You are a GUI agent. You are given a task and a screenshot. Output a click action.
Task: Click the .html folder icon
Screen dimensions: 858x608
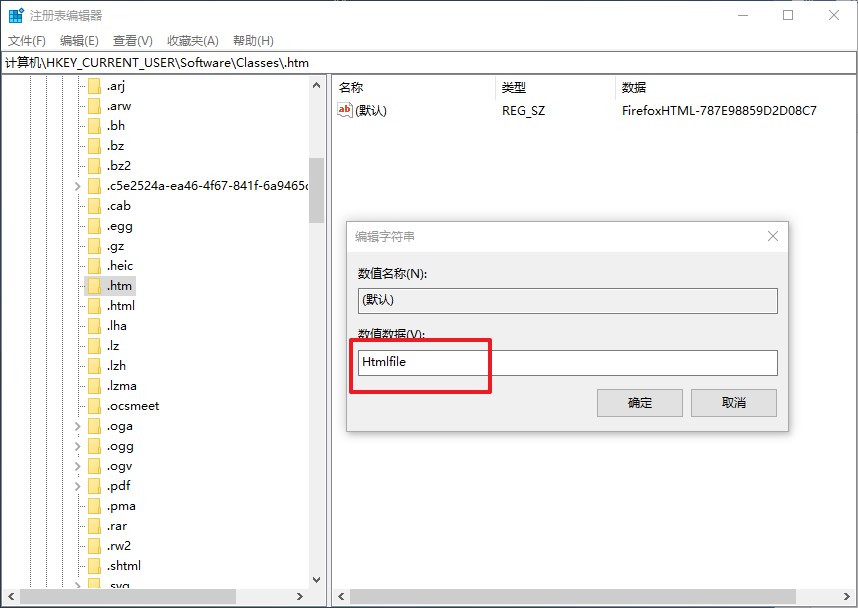95,306
